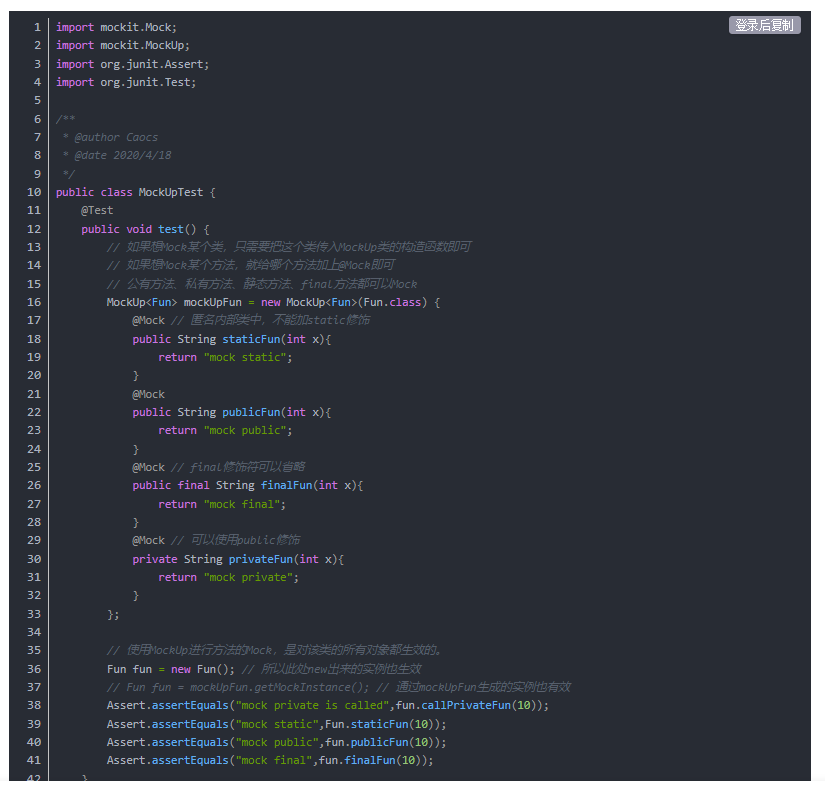825x786 pixels.
Task: Click '@Mock' with 可以使用public修饰 comment
Action: [148, 540]
